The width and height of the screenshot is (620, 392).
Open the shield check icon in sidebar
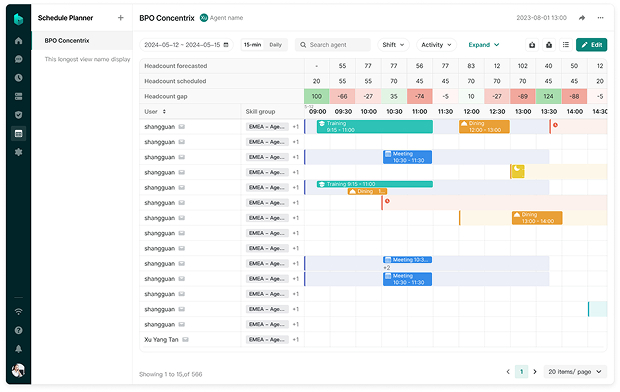point(18,115)
